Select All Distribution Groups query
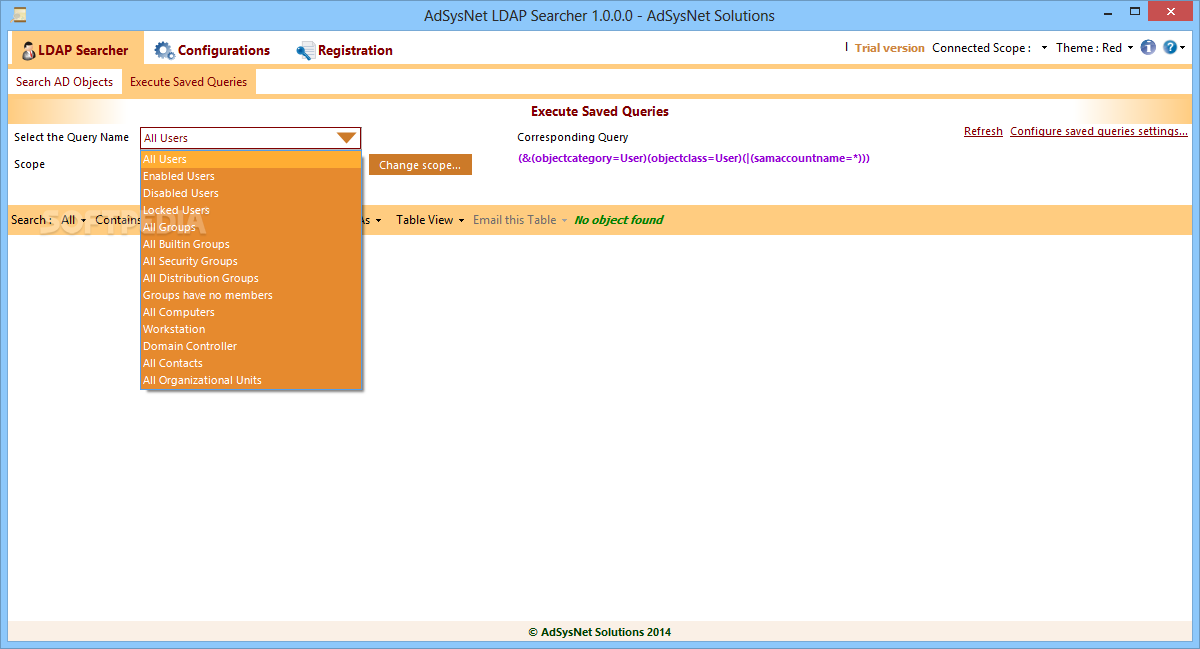Viewport: 1200px width, 649px height. tap(251, 278)
